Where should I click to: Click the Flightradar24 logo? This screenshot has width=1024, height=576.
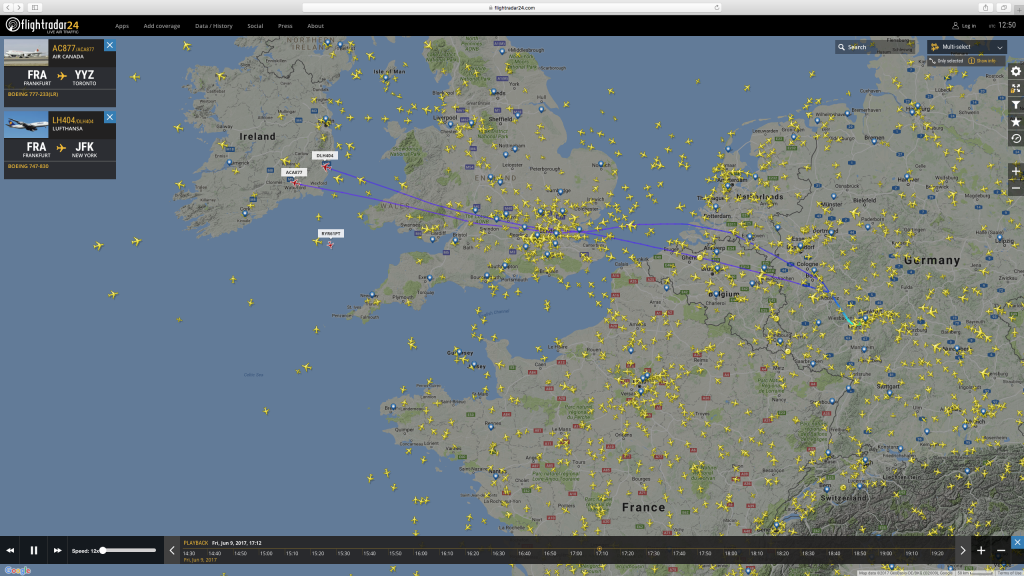point(42,26)
